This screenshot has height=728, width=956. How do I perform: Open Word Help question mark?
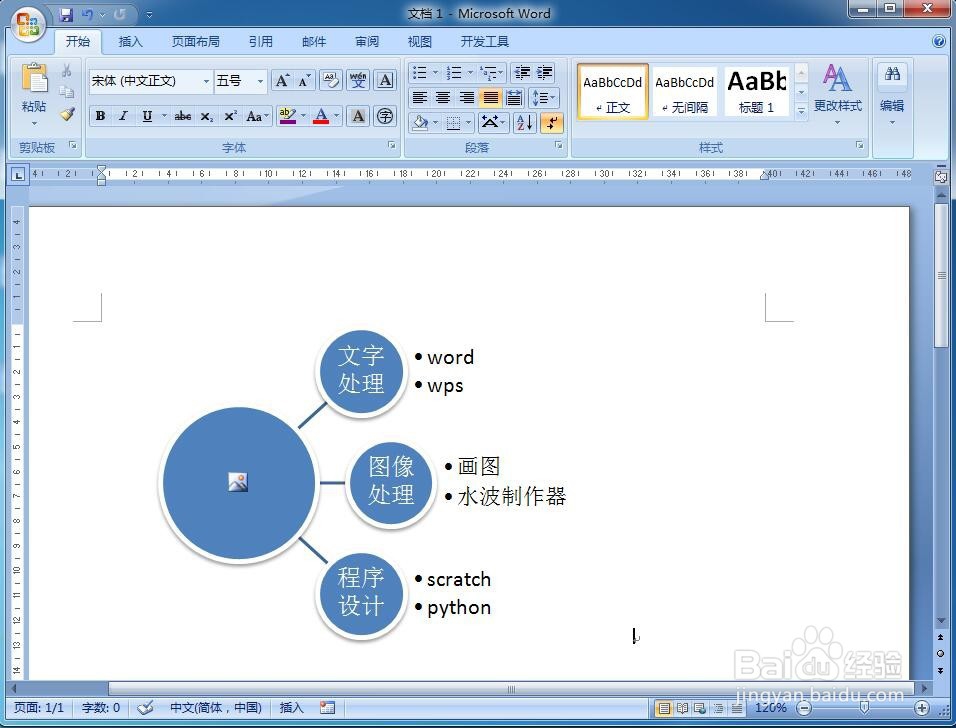point(939,41)
